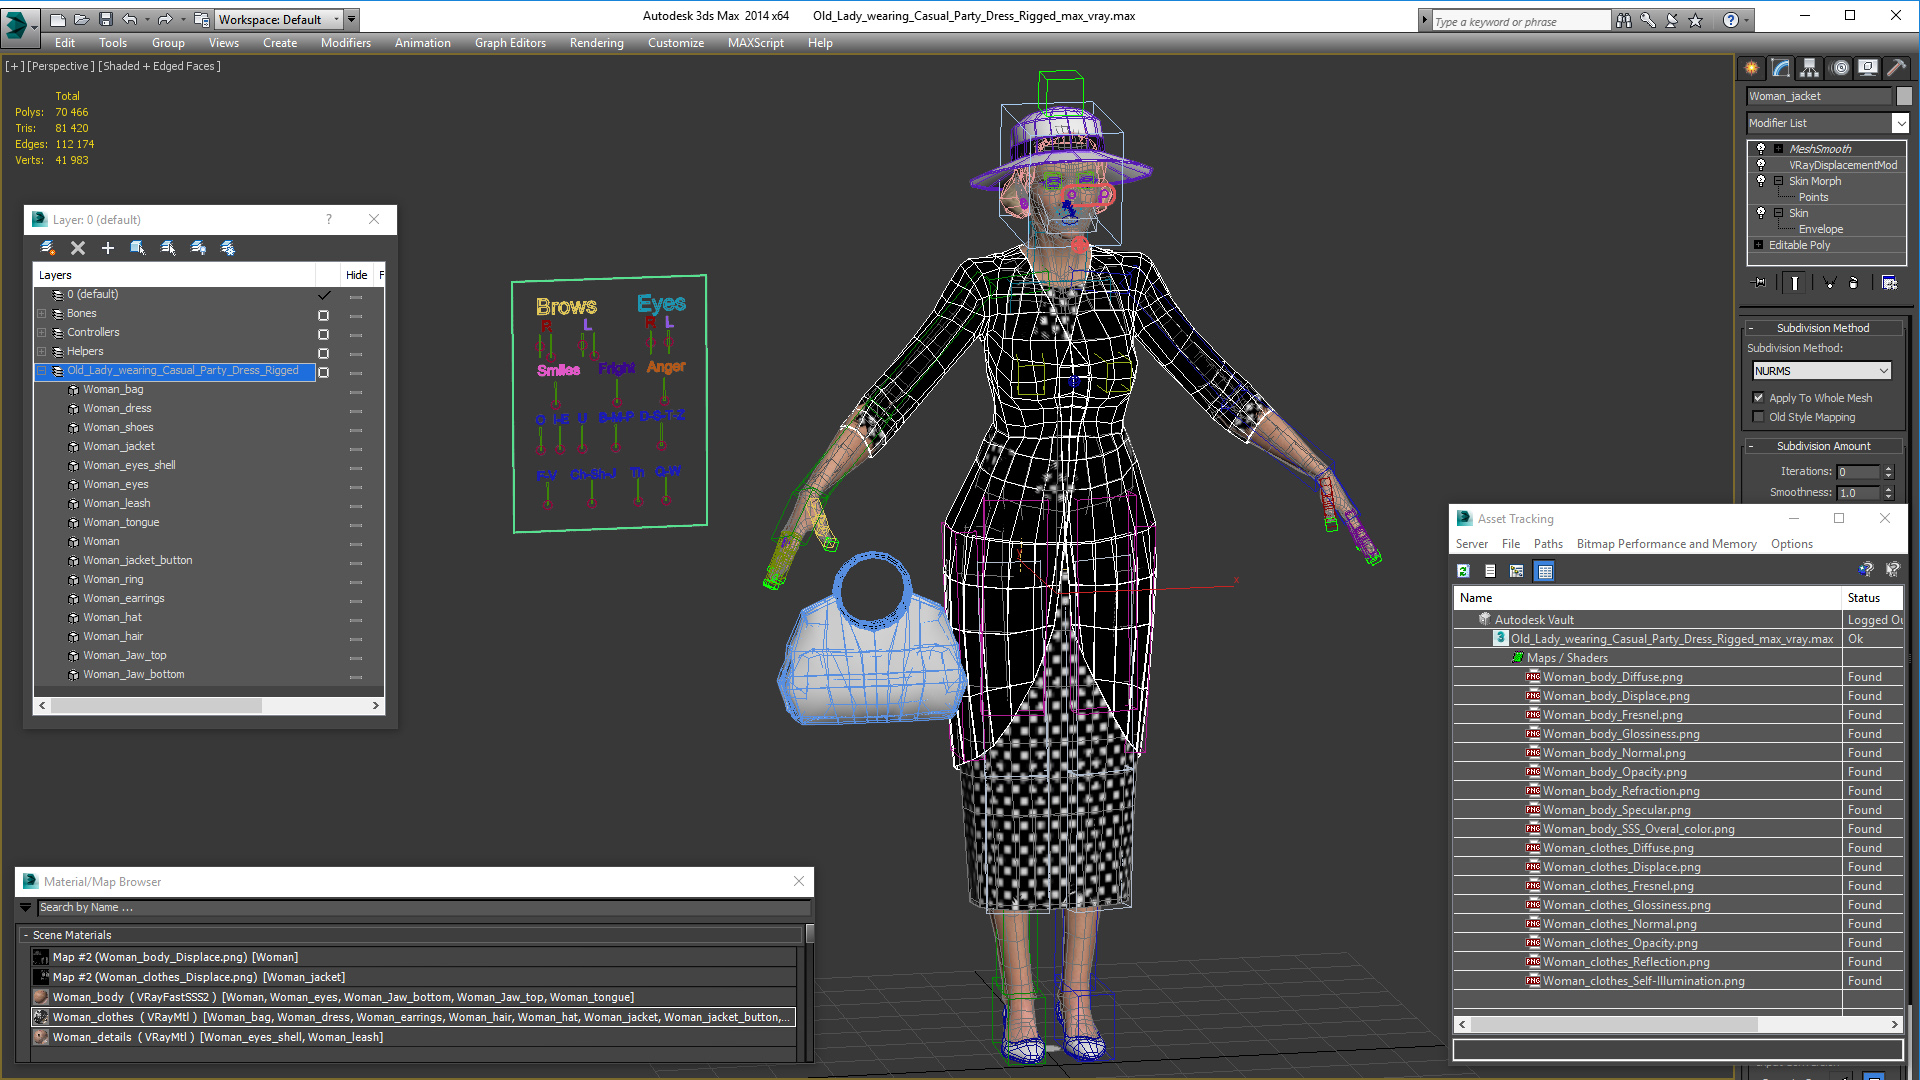Viewport: 1920px width, 1080px height.
Task: Click Select Highlighted Objects and Layers icon
Action: tap(138, 247)
